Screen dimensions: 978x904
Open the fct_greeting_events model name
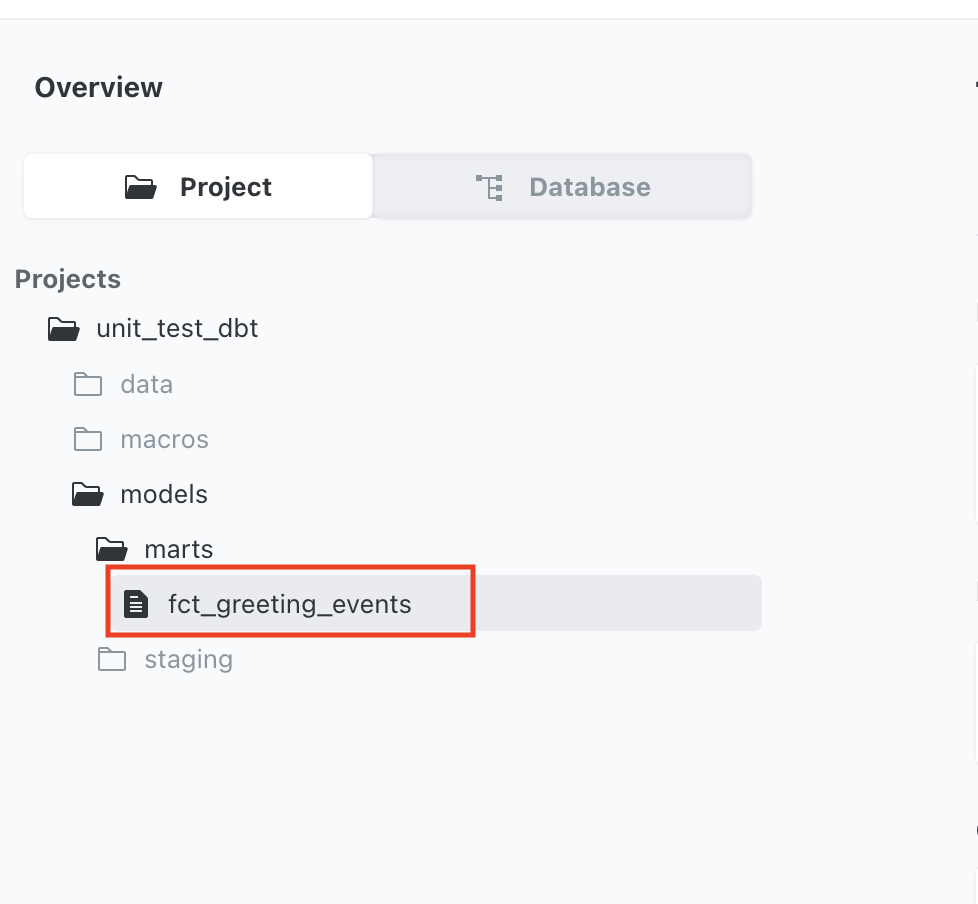(x=289, y=604)
